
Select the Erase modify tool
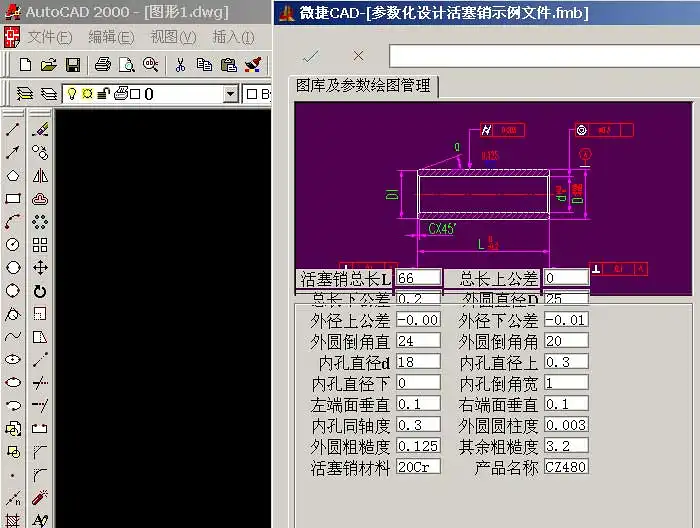click(x=40, y=129)
